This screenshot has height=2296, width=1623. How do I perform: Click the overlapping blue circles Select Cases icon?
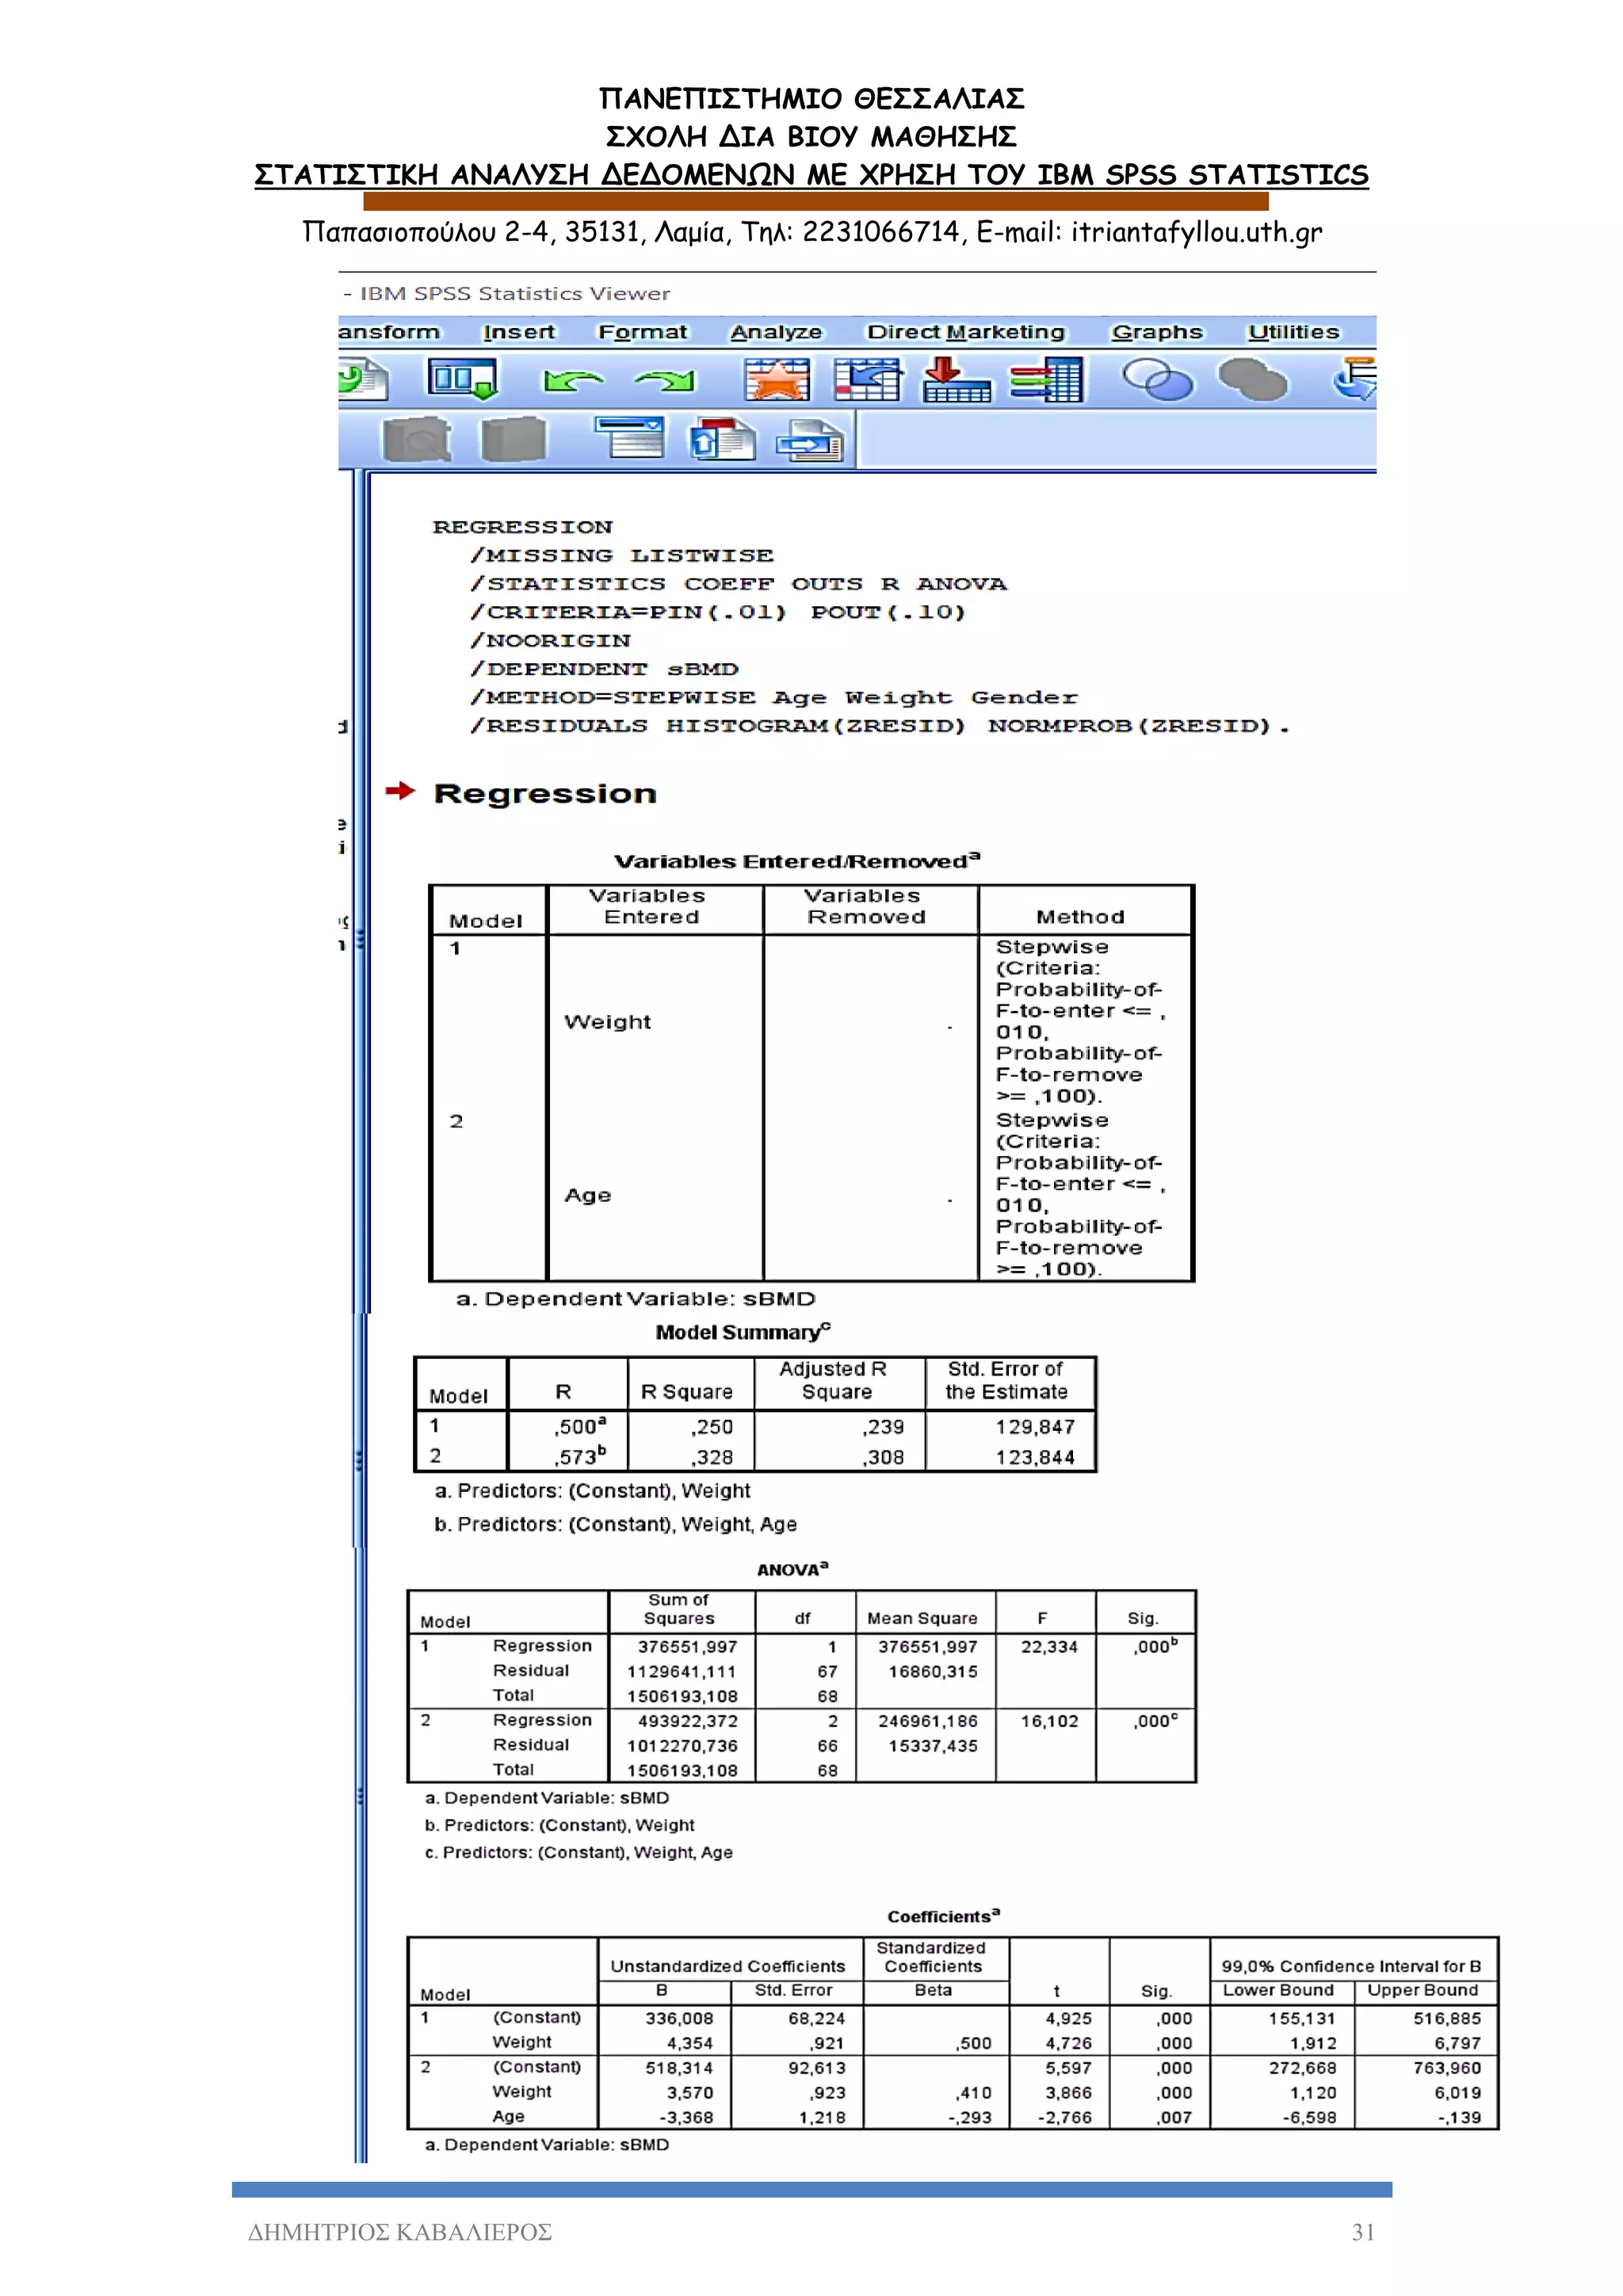click(x=1157, y=381)
